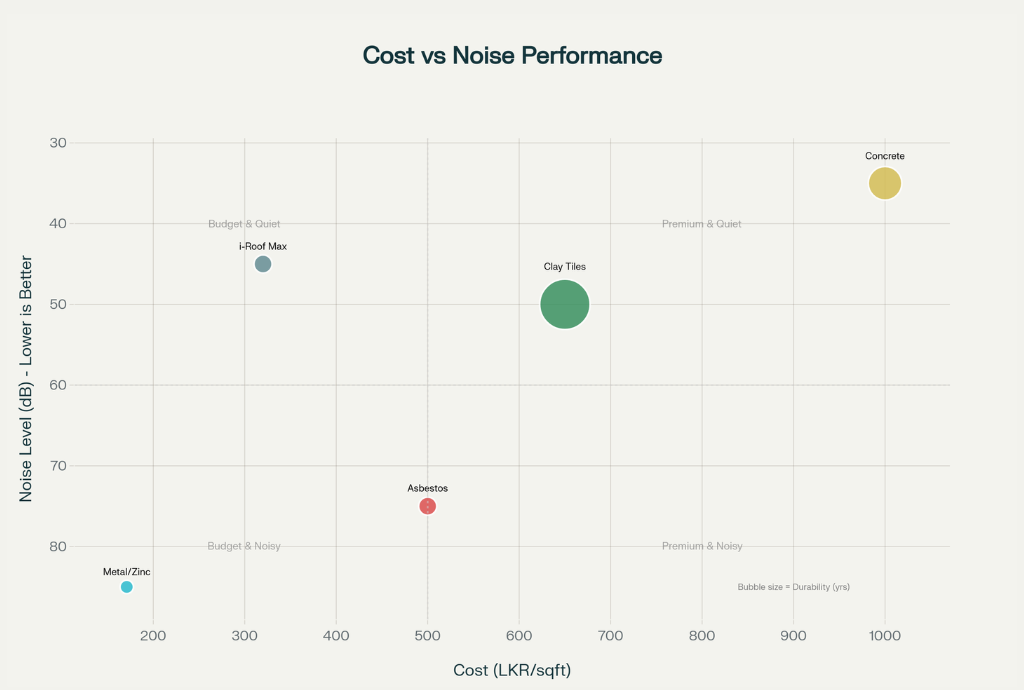Click the Premium & Quiet quadrant label
Viewport: 1024px width, 690px height.
pos(700,224)
